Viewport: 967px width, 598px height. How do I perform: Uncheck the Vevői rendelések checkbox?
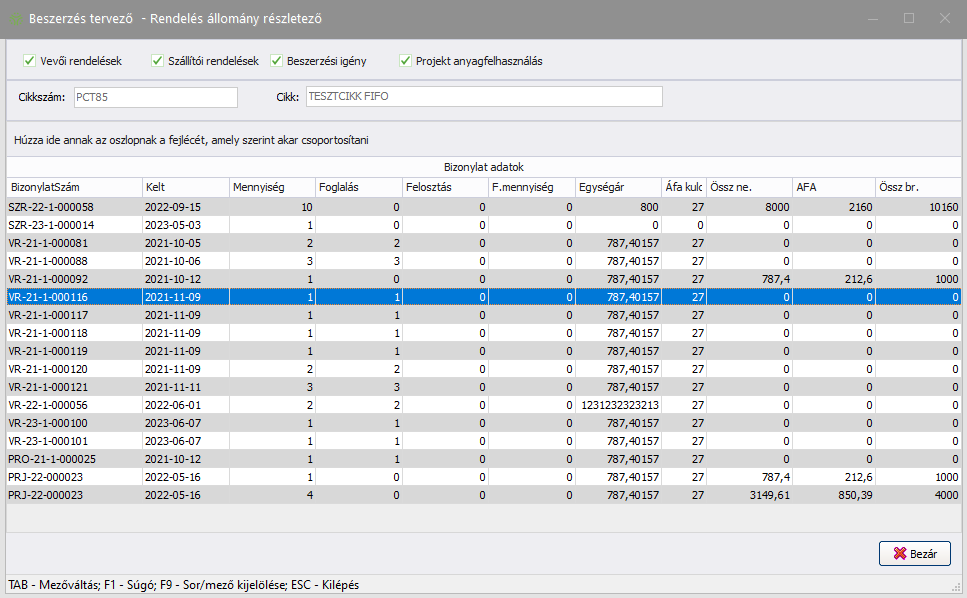tap(28, 61)
